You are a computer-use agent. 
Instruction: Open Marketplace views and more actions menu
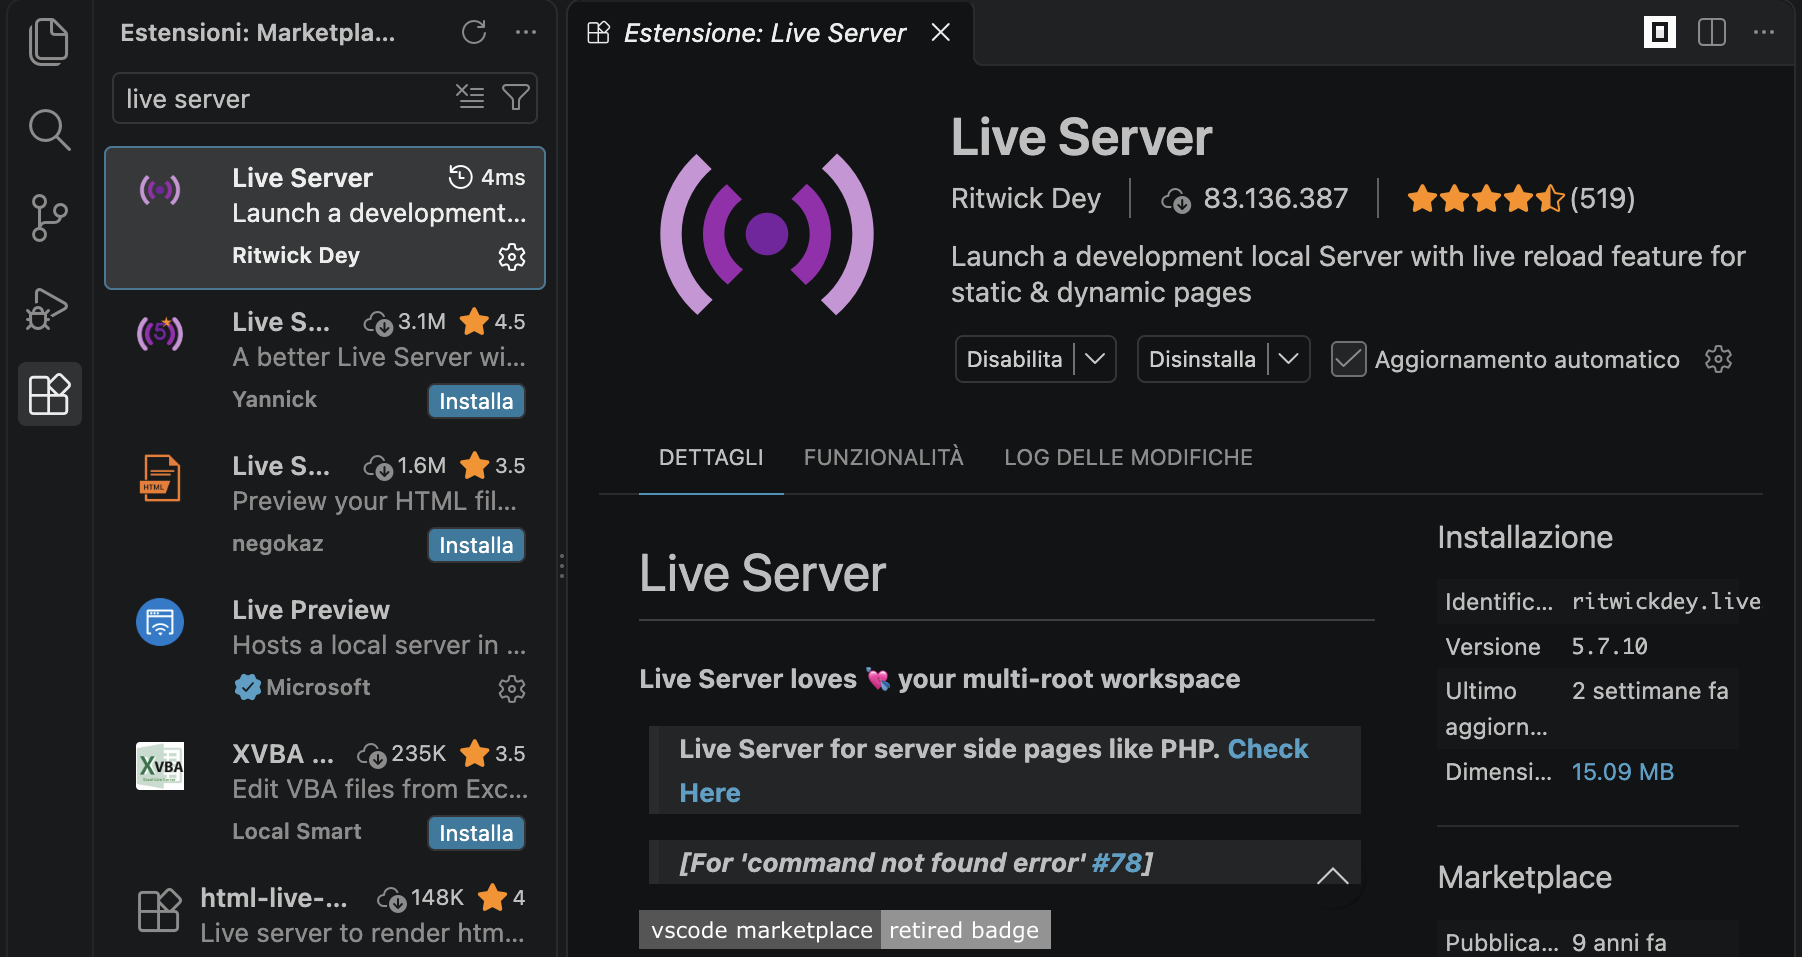pyautogui.click(x=526, y=33)
